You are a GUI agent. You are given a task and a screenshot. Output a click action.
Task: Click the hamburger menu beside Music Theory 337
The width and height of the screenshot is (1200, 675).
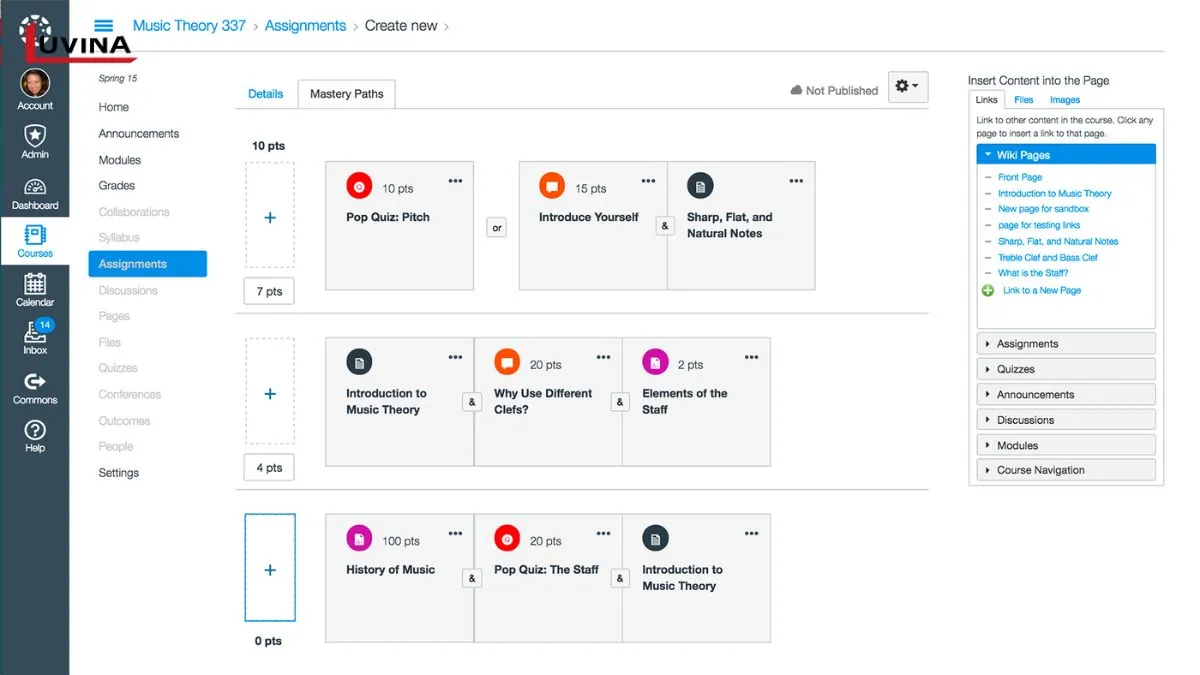tap(103, 26)
